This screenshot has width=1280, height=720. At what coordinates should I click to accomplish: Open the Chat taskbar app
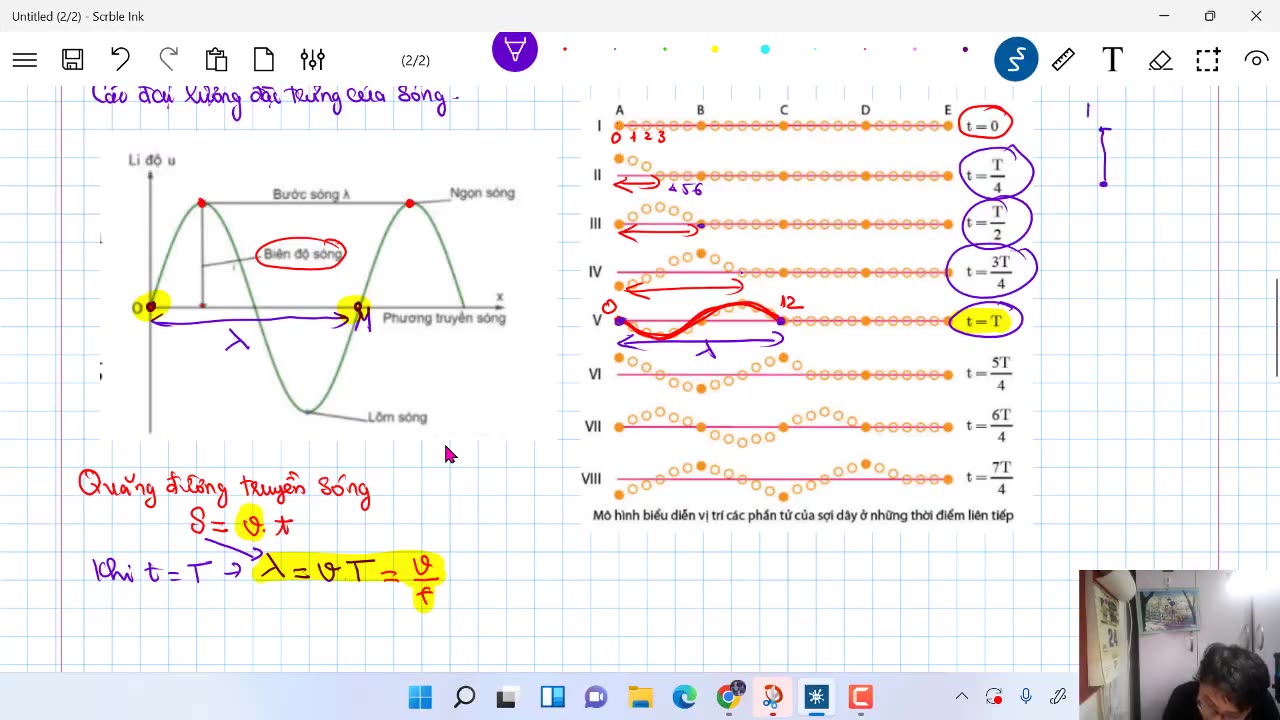[x=596, y=697]
